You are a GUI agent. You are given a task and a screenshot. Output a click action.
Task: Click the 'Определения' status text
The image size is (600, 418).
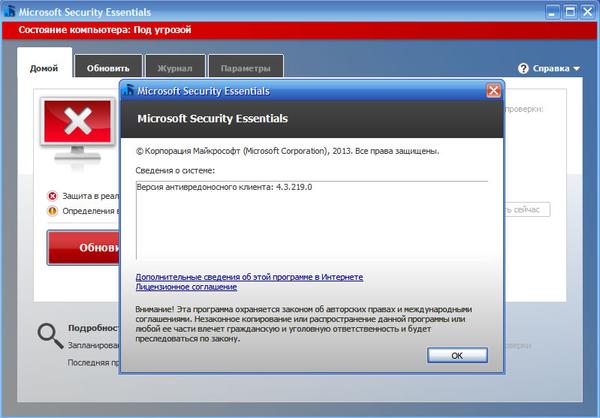click(x=91, y=211)
